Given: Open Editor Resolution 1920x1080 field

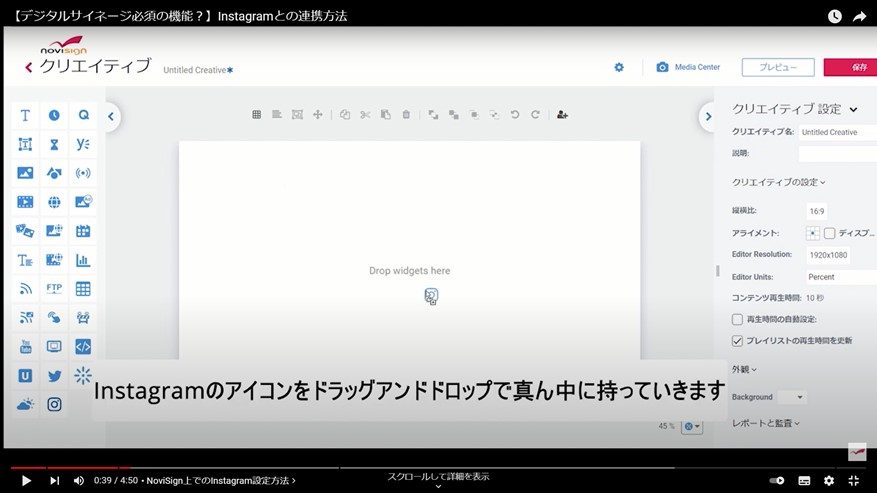Looking at the screenshot, I should click(x=828, y=255).
